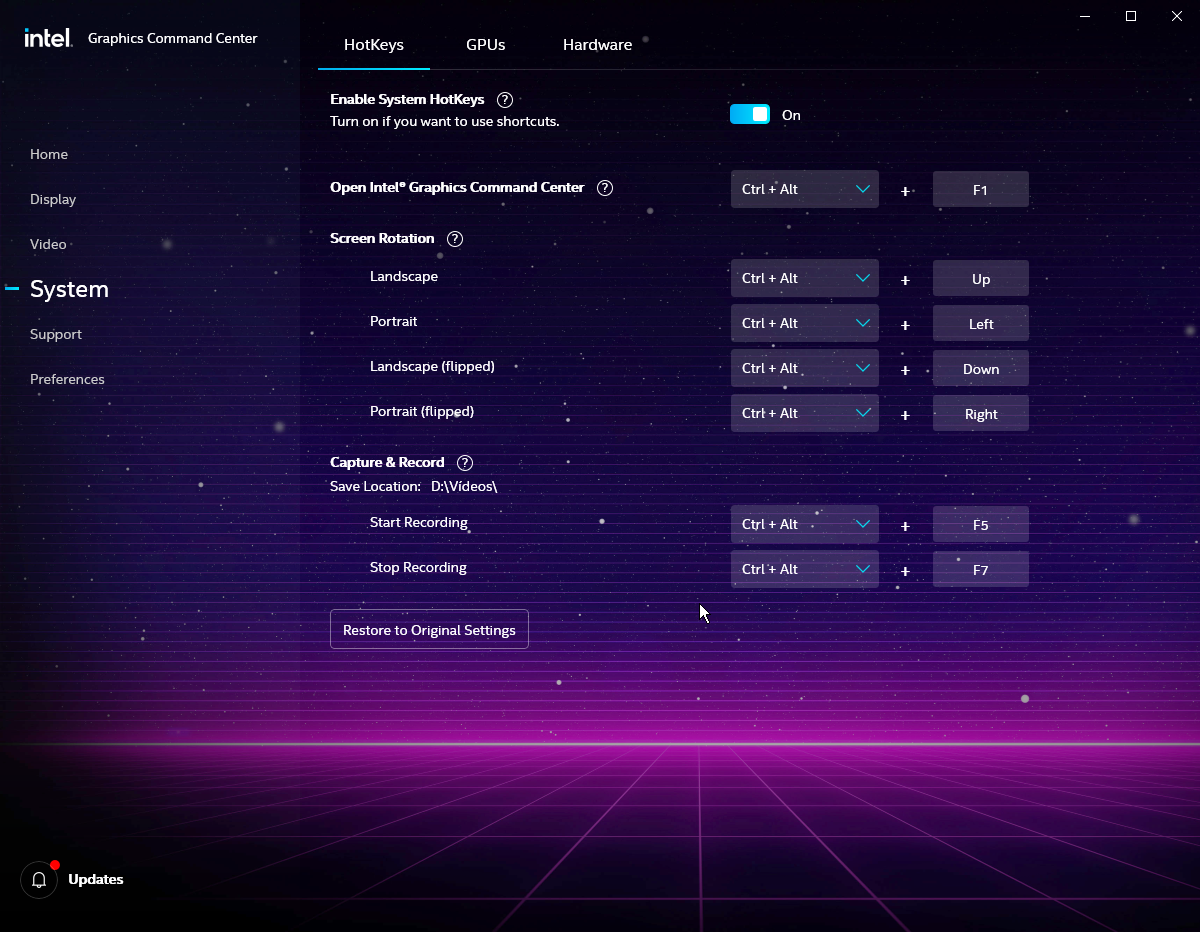The width and height of the screenshot is (1200, 932).
Task: Open the Start Recording modifier dropdown
Action: pos(805,524)
